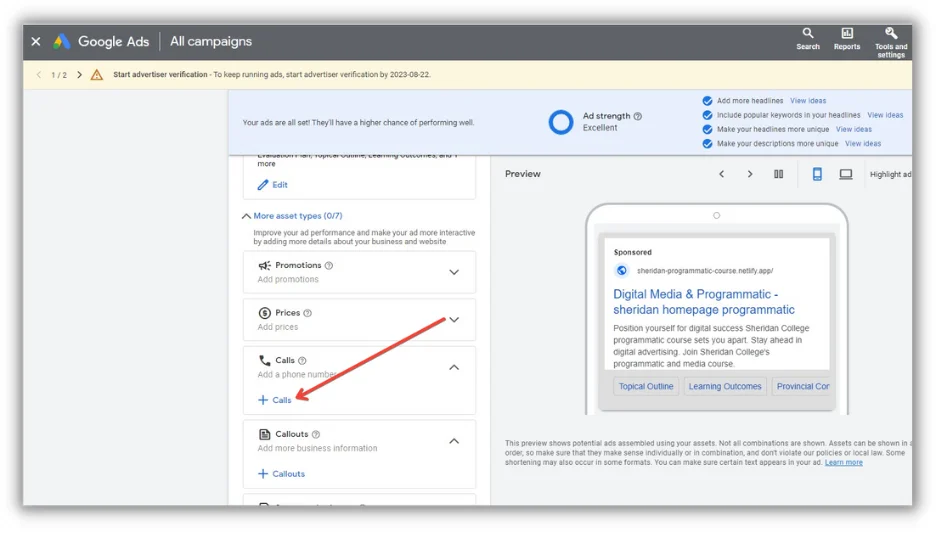Click the Digital Media & Programmatic ad headline

click(704, 302)
